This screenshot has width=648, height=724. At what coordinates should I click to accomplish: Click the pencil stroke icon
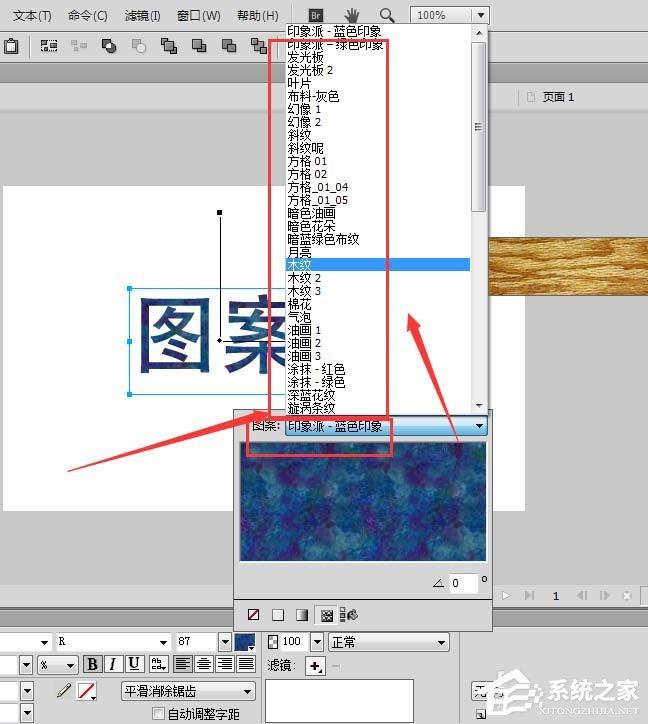(64, 691)
